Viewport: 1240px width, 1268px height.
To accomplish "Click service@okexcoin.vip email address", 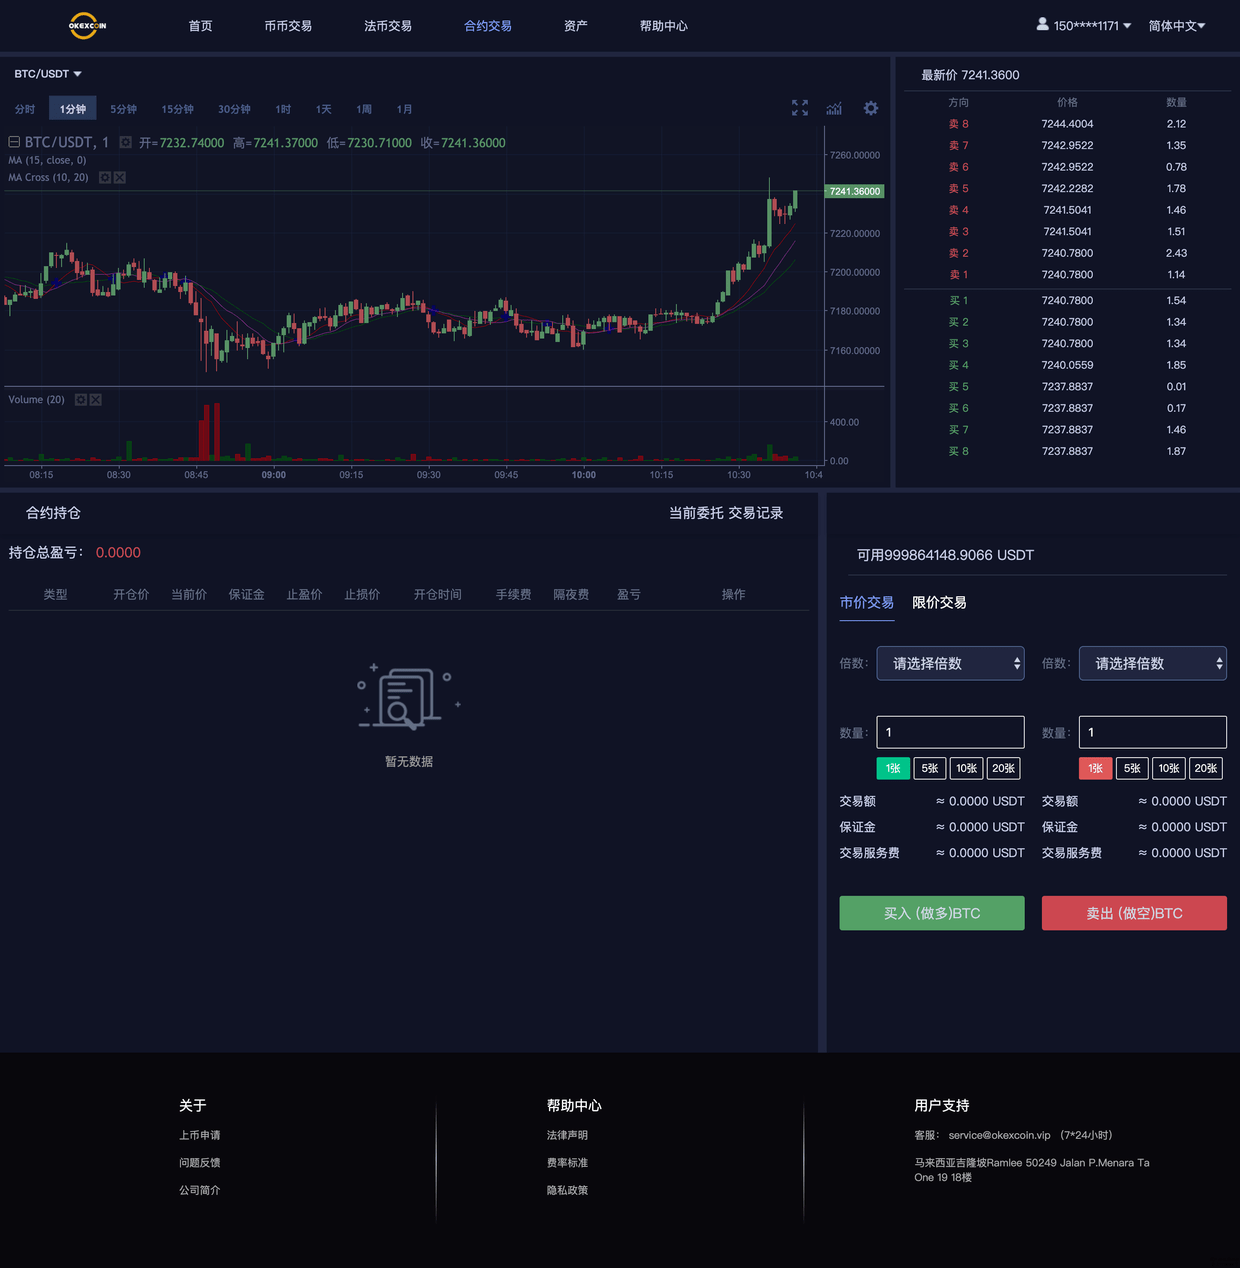I will pyautogui.click(x=1000, y=1135).
